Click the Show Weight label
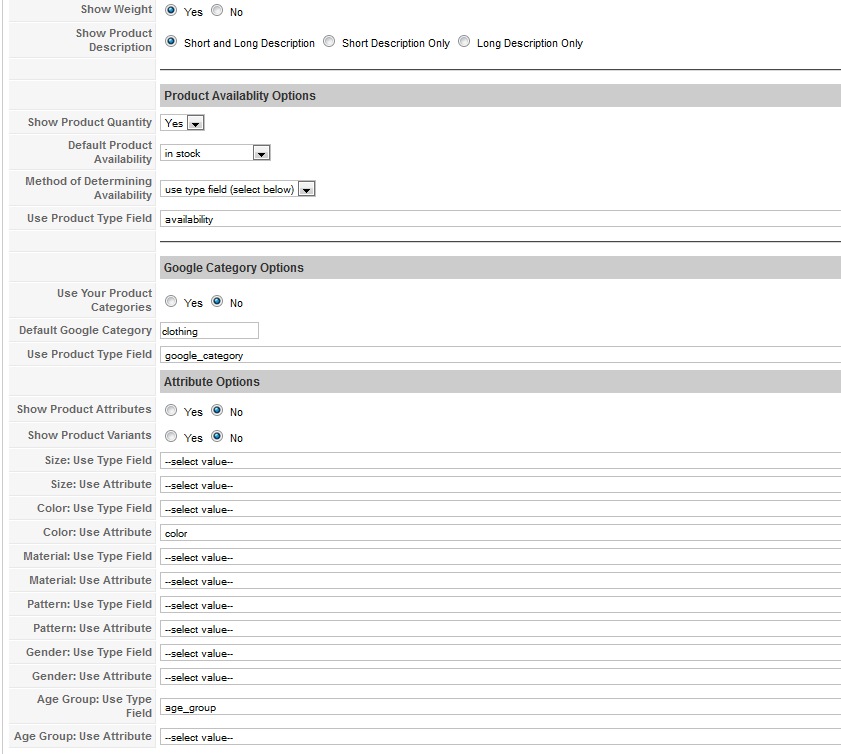Screen dimensions: 841x754 click(116, 10)
